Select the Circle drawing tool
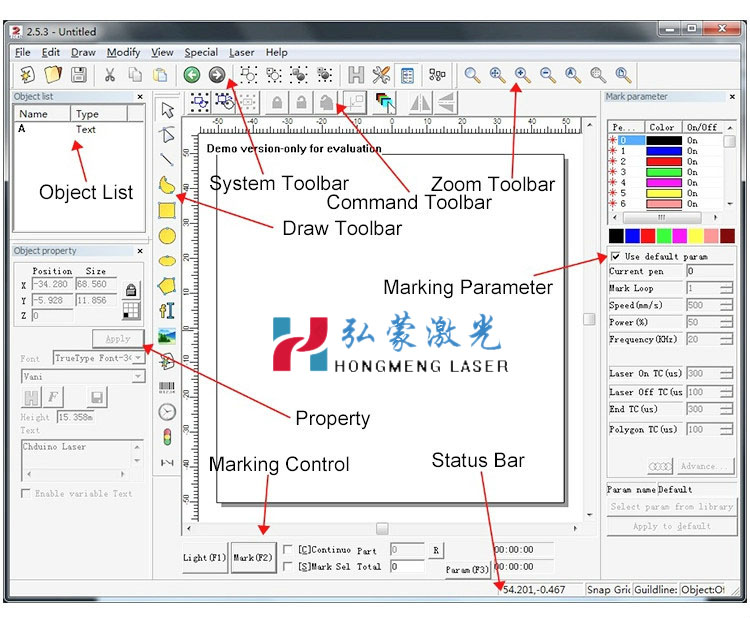 click(167, 236)
